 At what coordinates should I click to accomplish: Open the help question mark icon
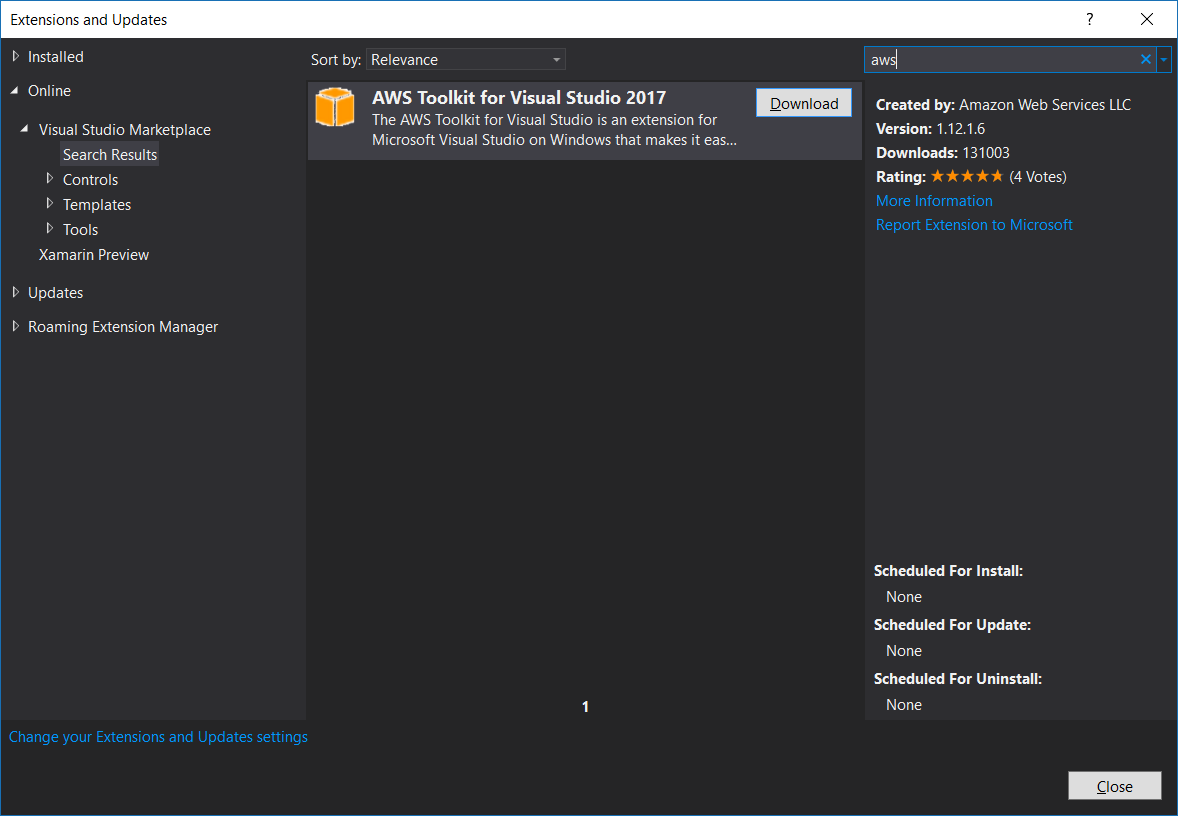tap(1090, 20)
